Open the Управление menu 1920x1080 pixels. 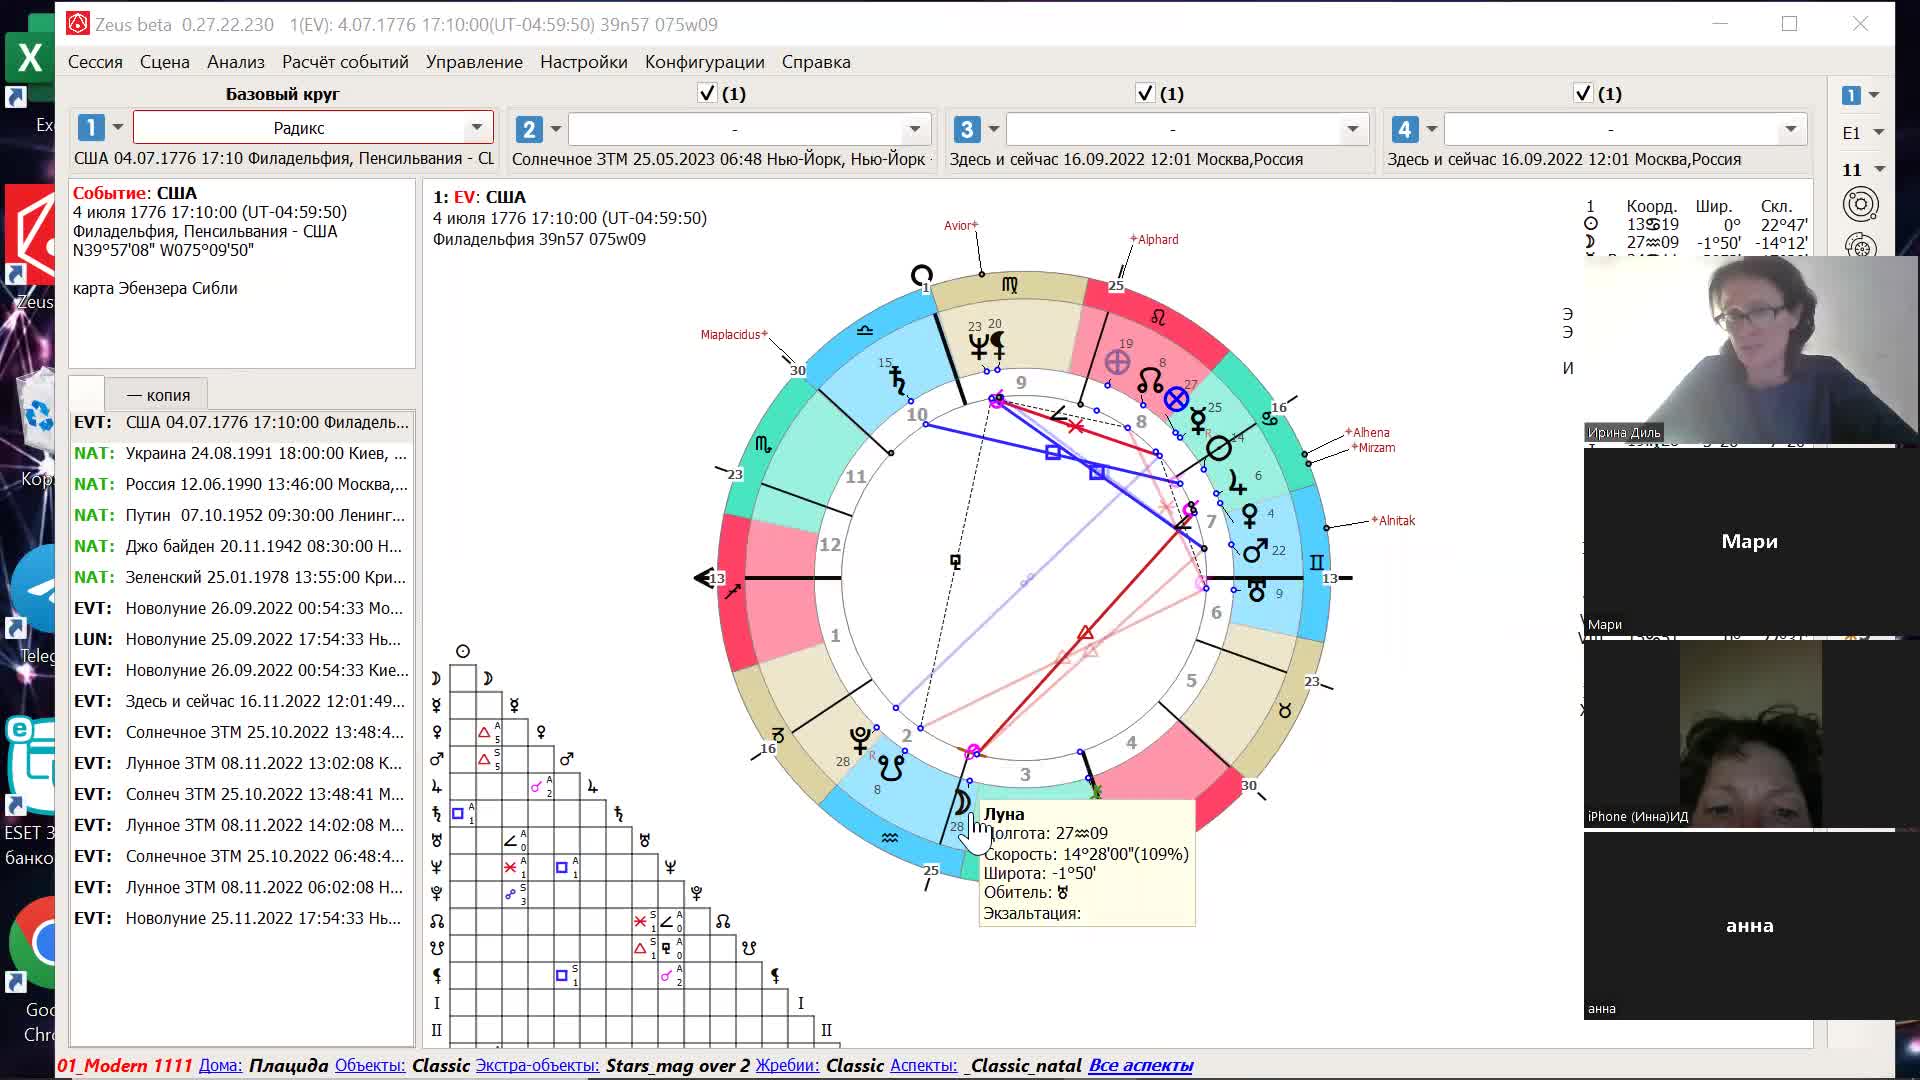coord(474,62)
